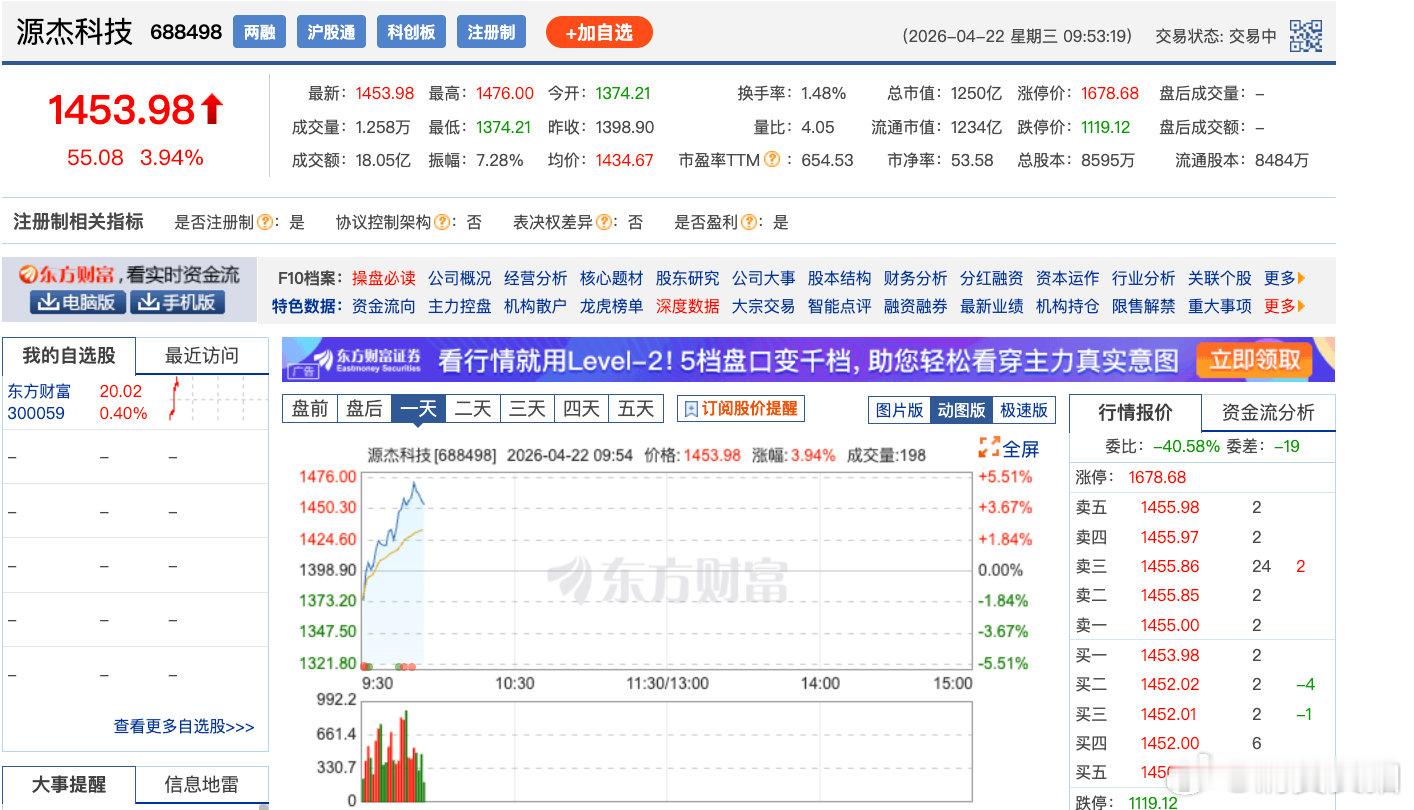1414x810 pixels.
Task: Open 大宗交易 link
Action: point(764,306)
